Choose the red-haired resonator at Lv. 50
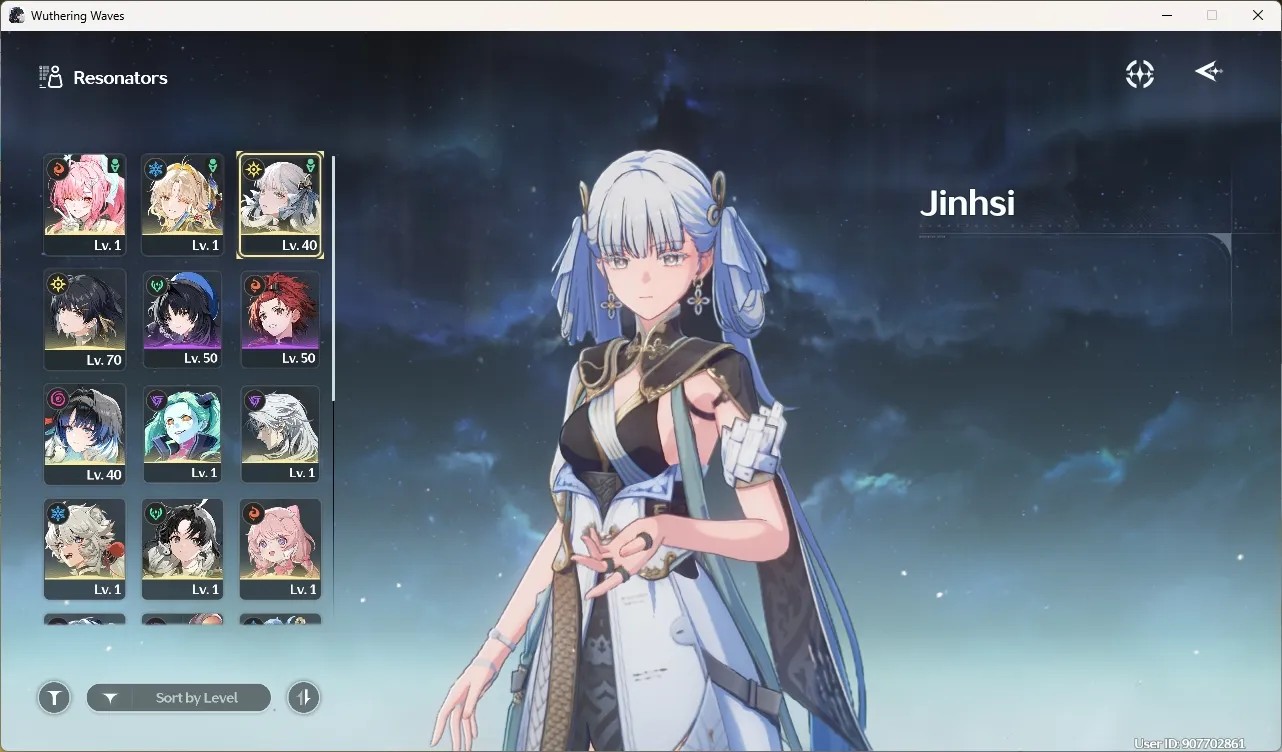1282x752 pixels. point(280,320)
